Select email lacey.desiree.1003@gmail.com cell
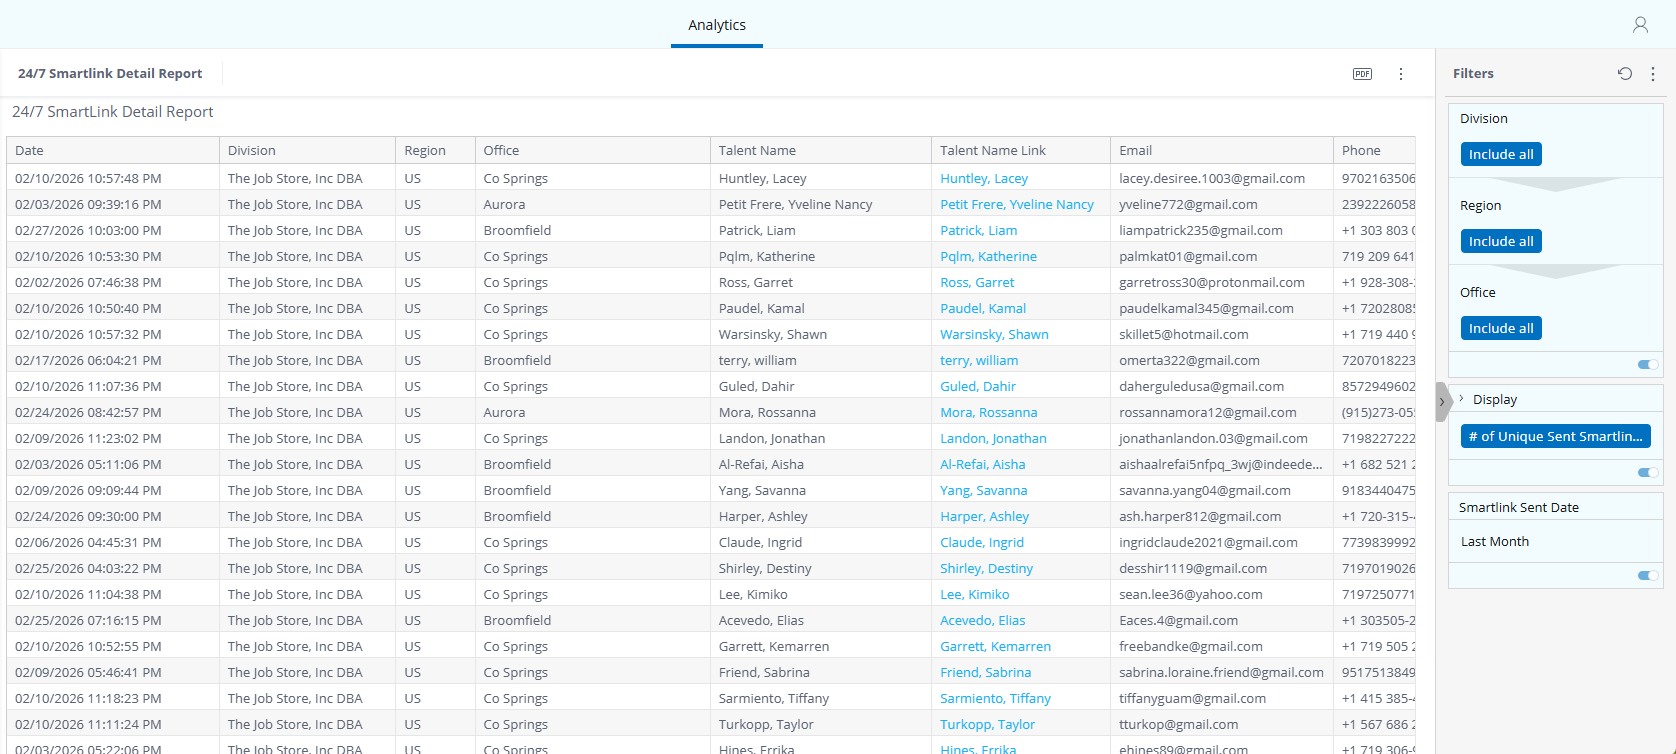Image resolution: width=1676 pixels, height=754 pixels. pos(1222,178)
